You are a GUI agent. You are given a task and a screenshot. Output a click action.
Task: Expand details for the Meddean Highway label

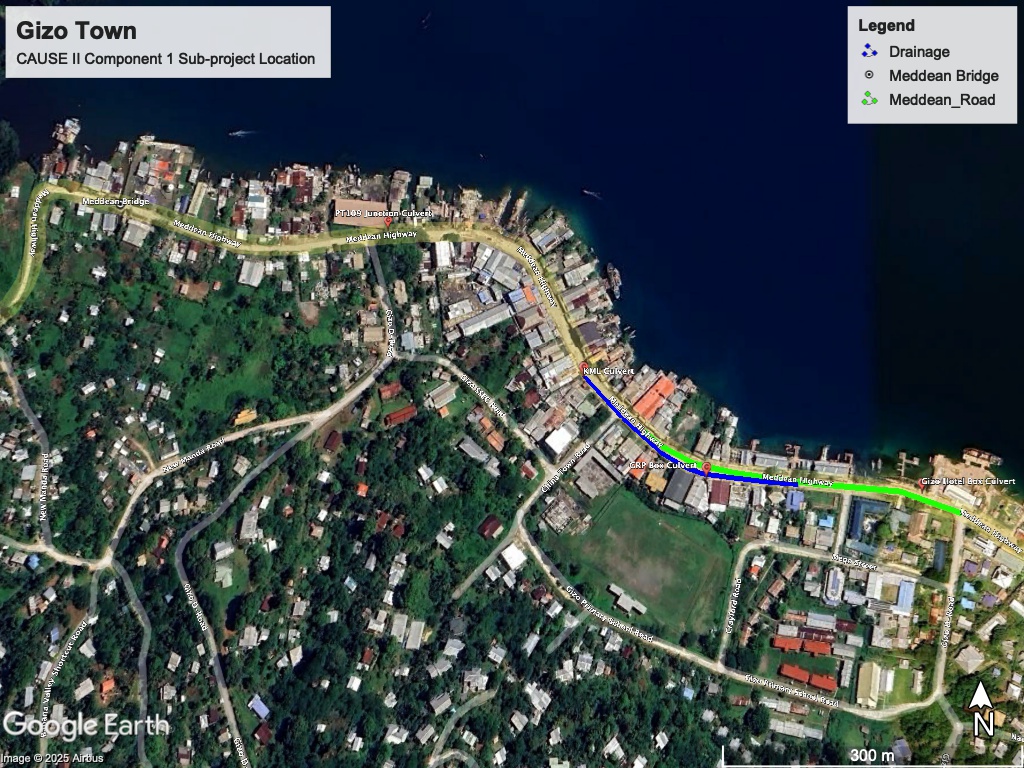click(380, 238)
